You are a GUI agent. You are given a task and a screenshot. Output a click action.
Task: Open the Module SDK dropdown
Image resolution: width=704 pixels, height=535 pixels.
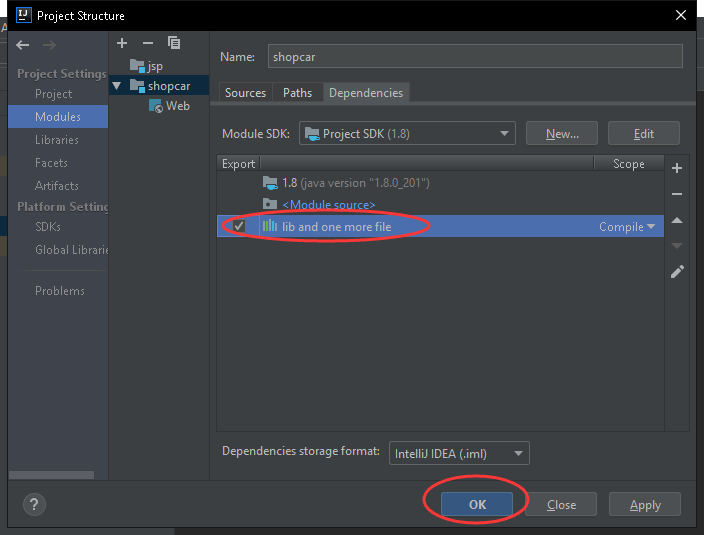[407, 133]
